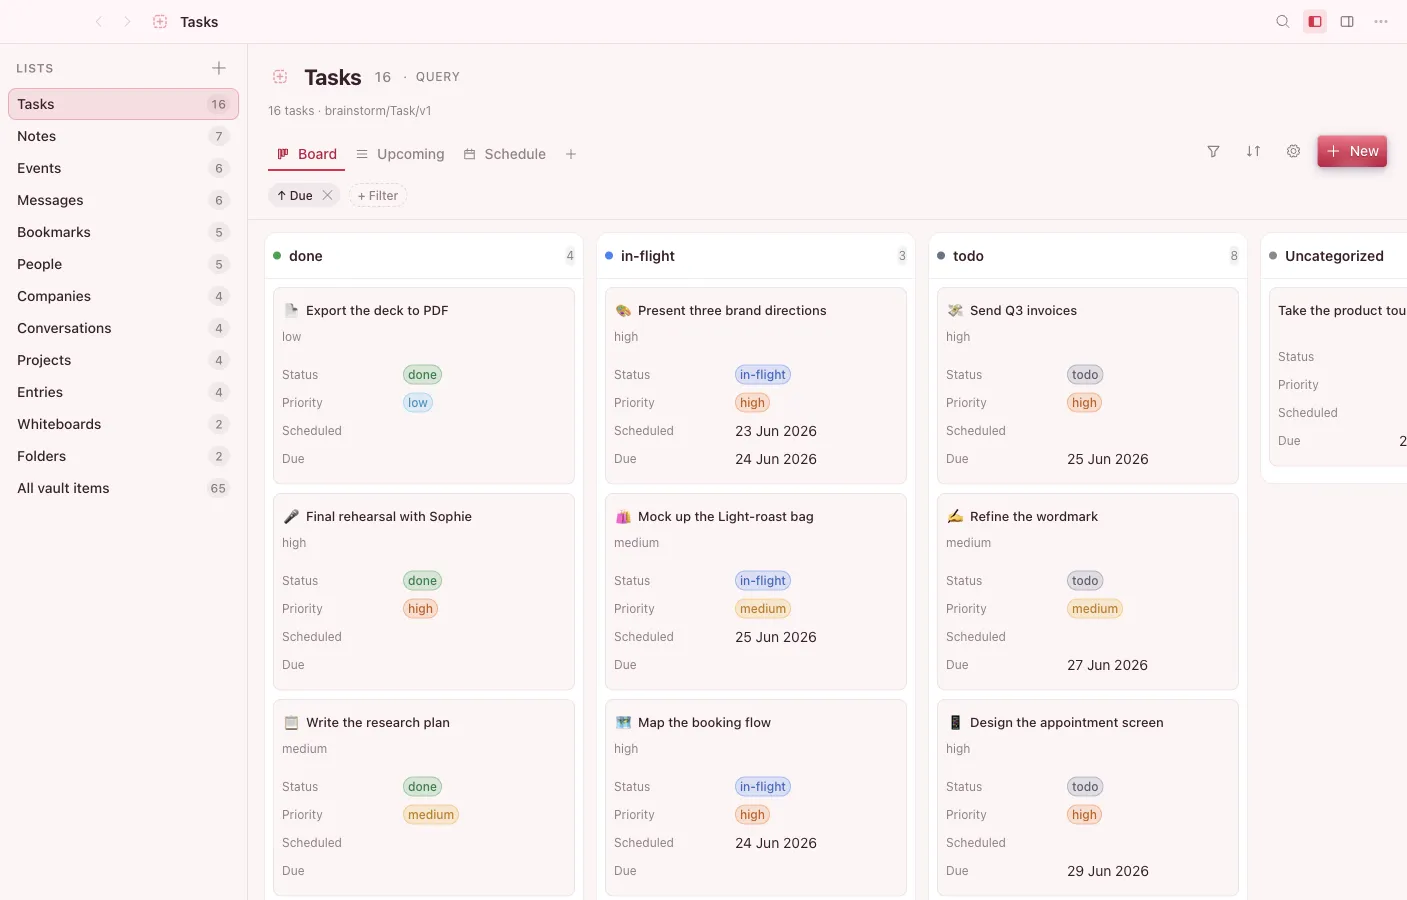
Task: Toggle the left sidebar panel icon
Action: (x=1315, y=22)
